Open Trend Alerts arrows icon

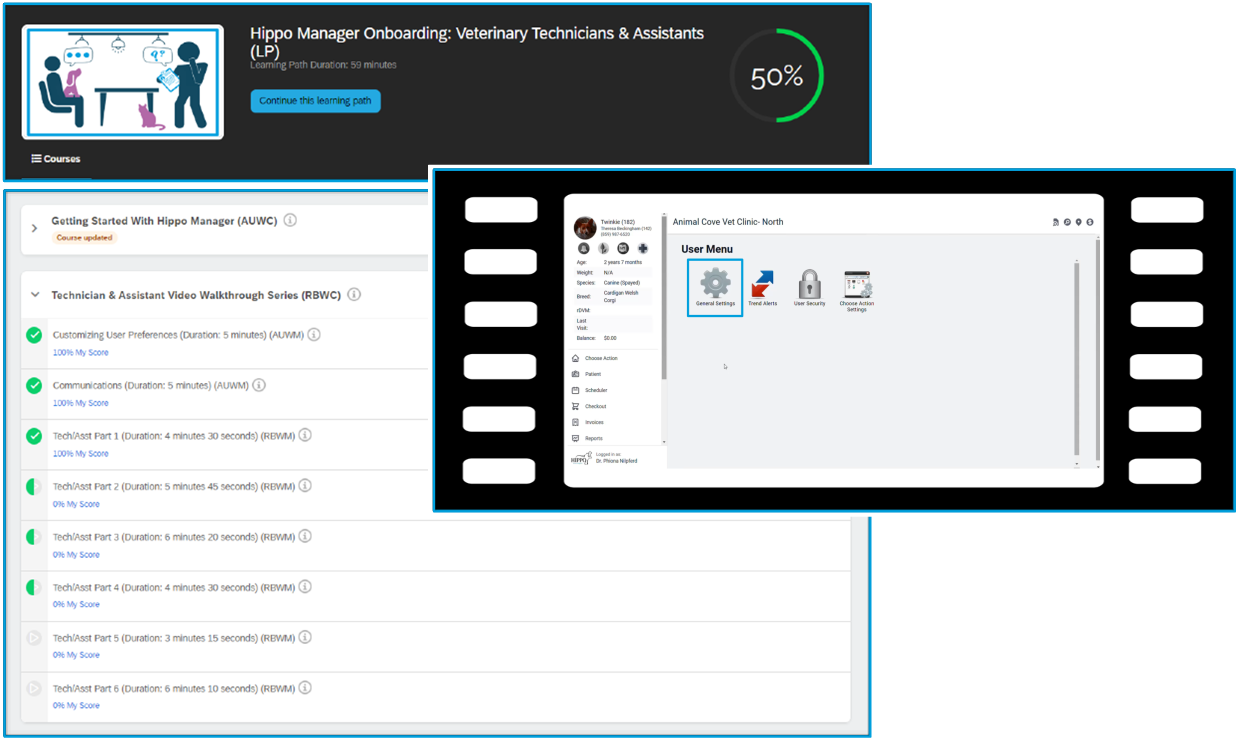[x=763, y=284]
